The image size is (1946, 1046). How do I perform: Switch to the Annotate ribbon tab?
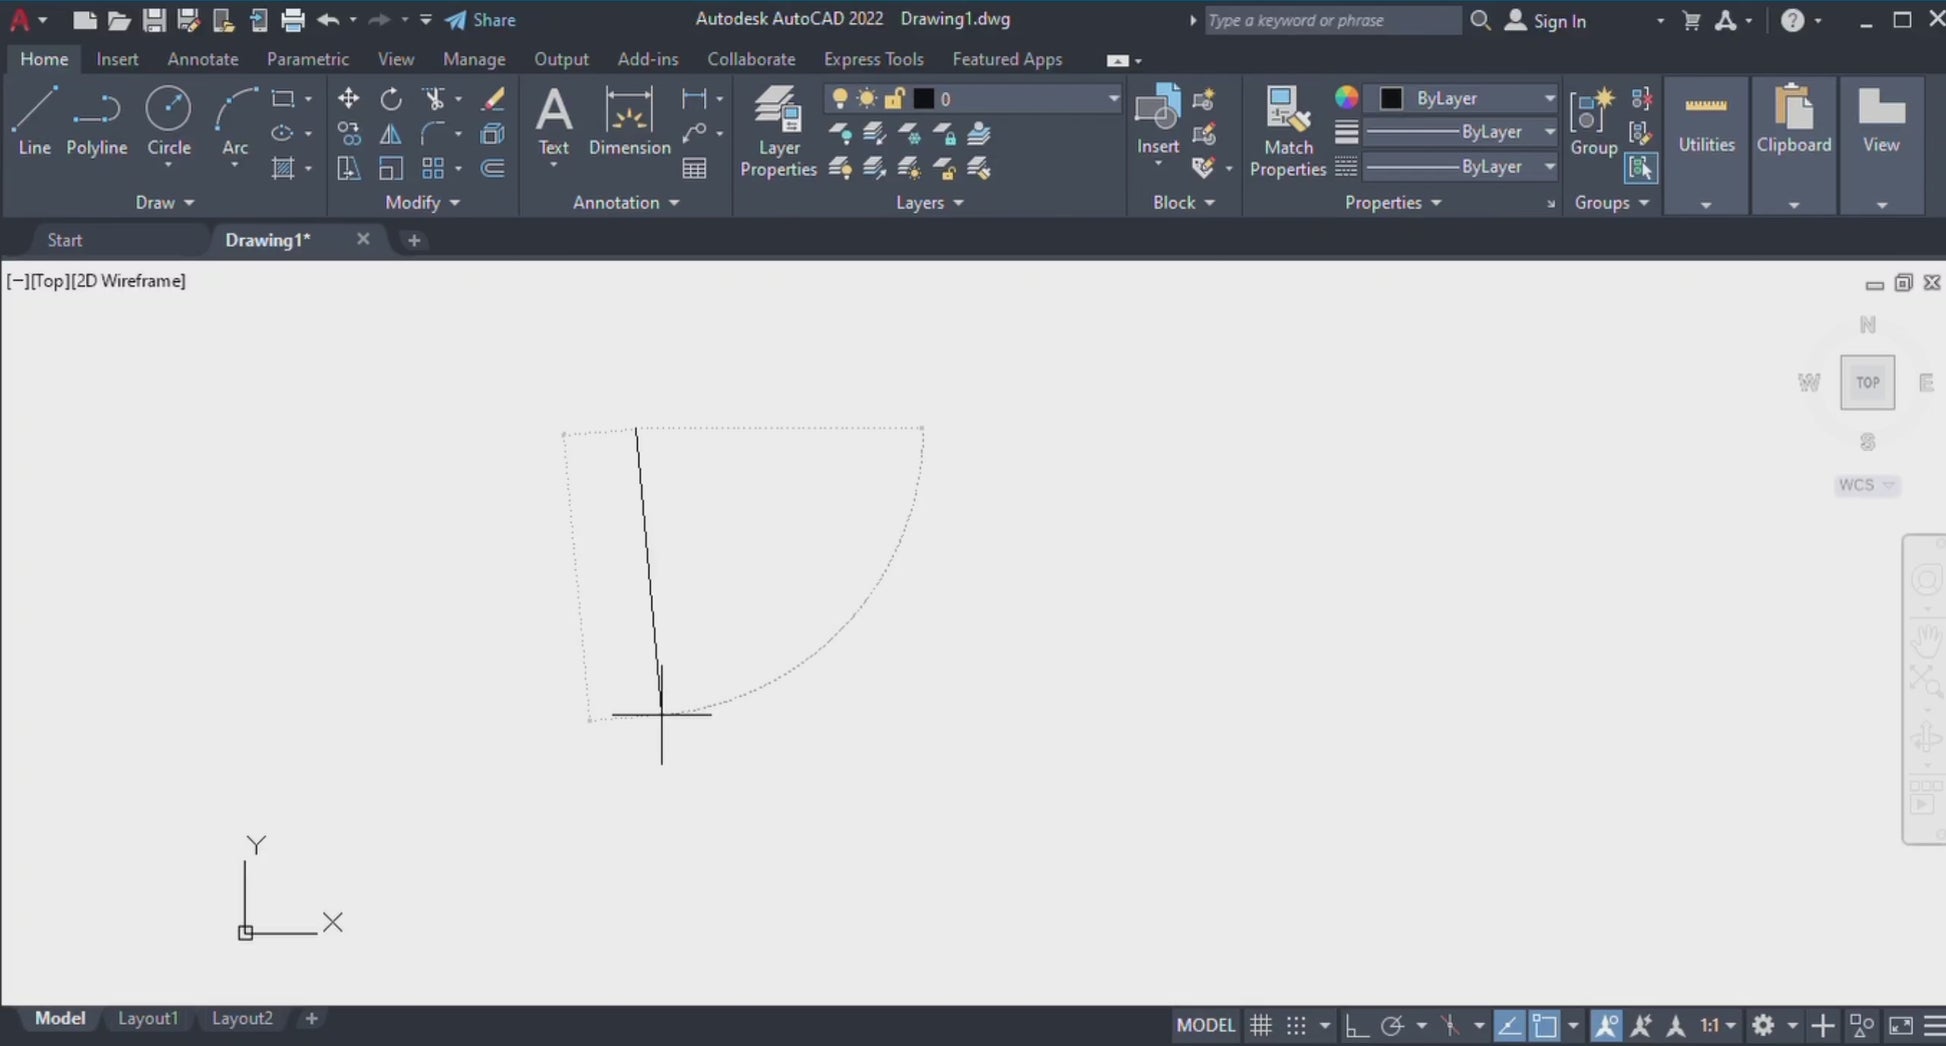click(x=202, y=59)
